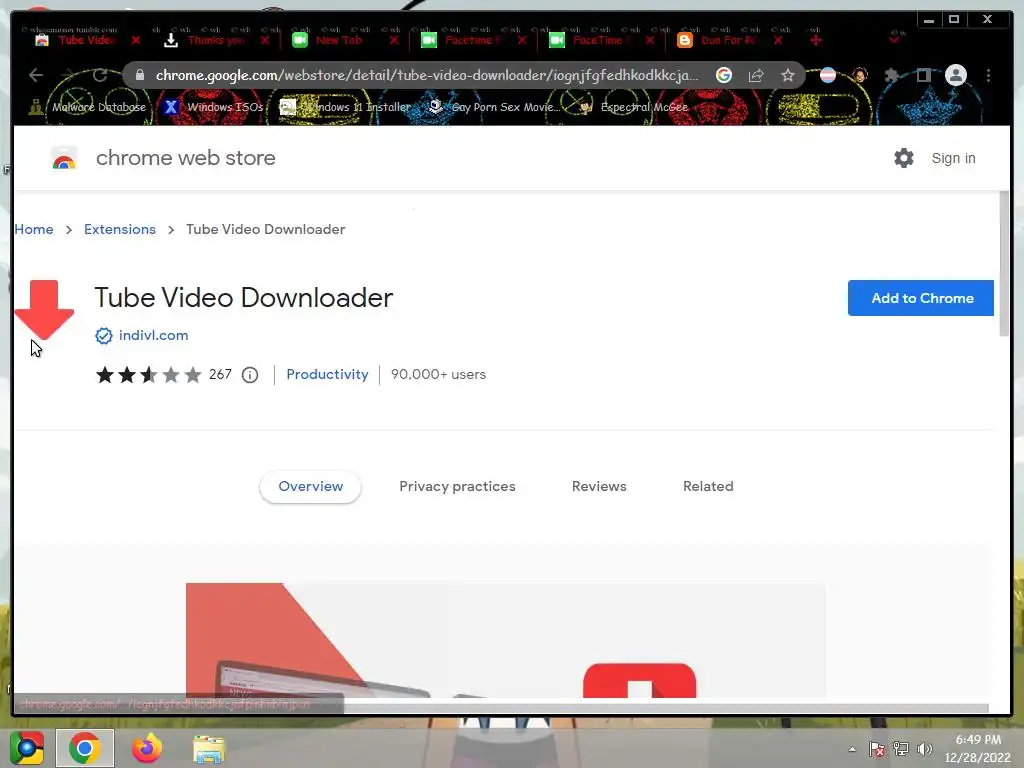1024x768 pixels.
Task: Click the Google icon in the address bar
Action: 724,75
